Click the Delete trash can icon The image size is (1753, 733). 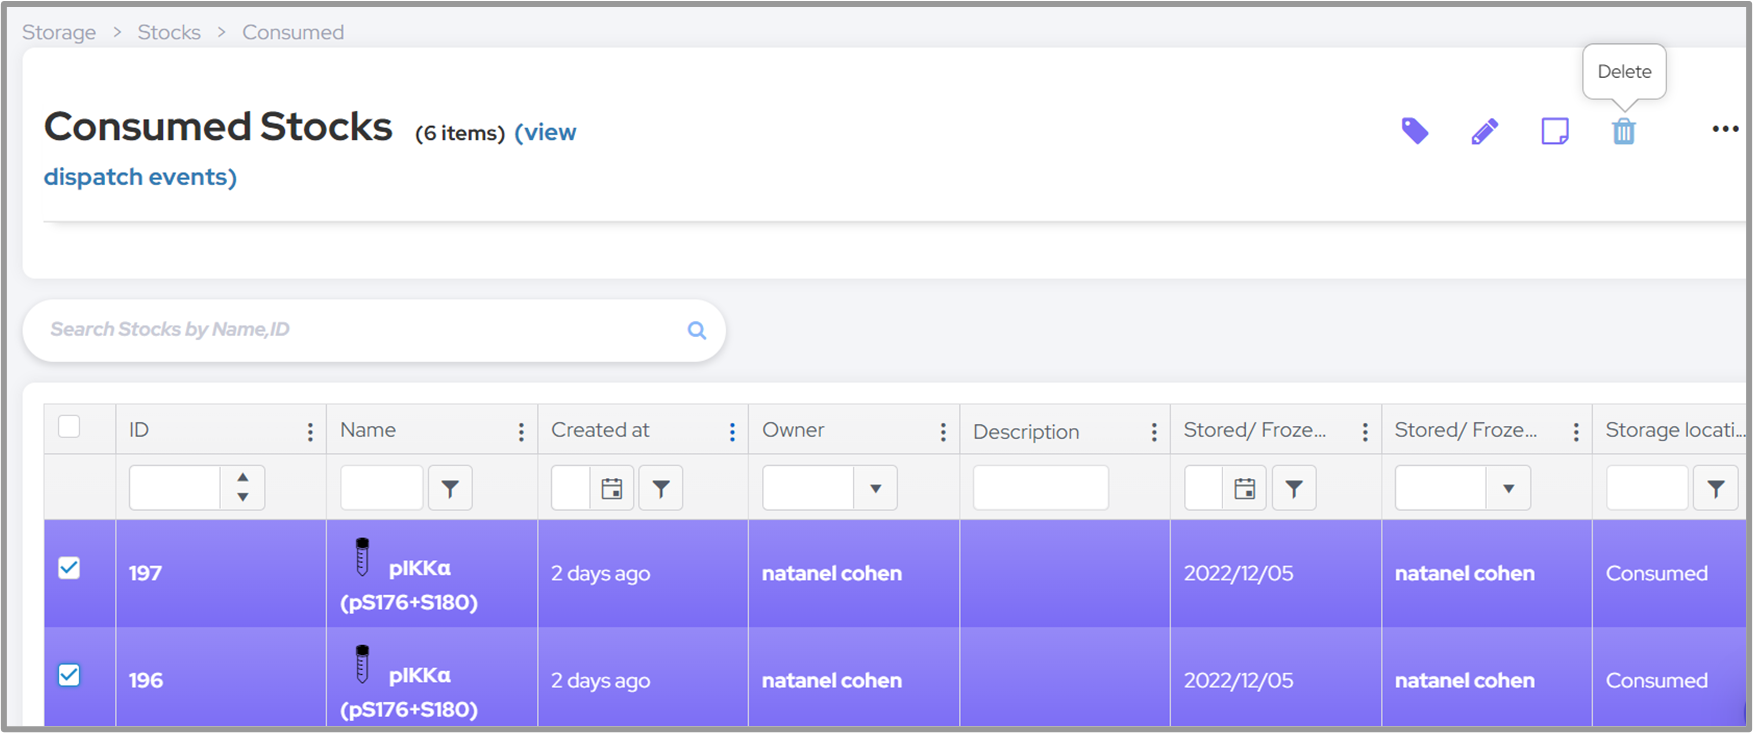pyautogui.click(x=1623, y=131)
